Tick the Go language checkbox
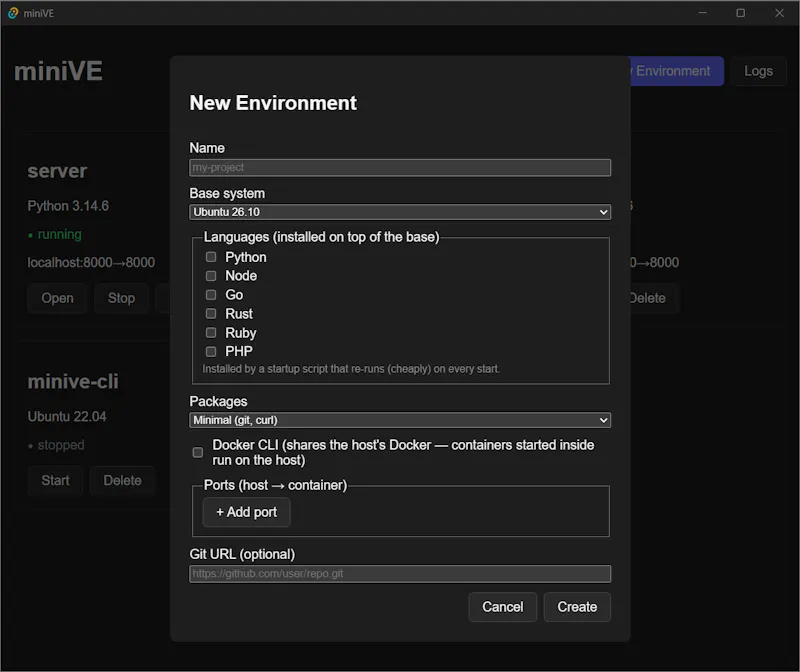This screenshot has height=672, width=800. click(x=211, y=294)
